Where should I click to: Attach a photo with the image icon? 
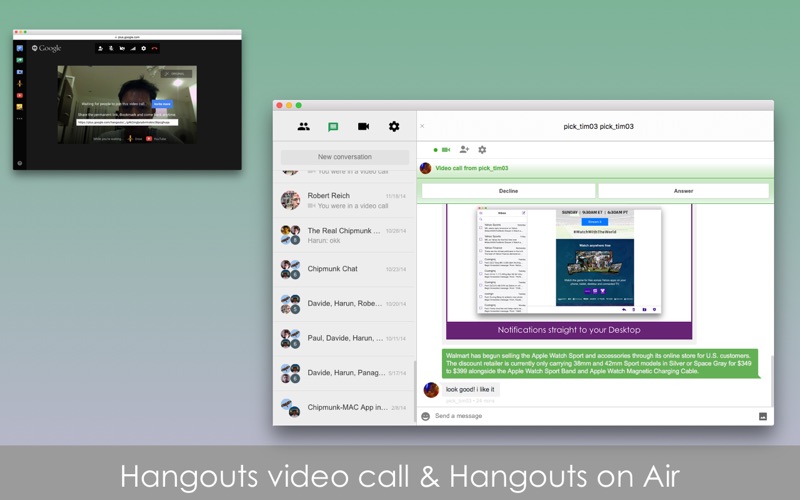pyautogui.click(x=763, y=416)
